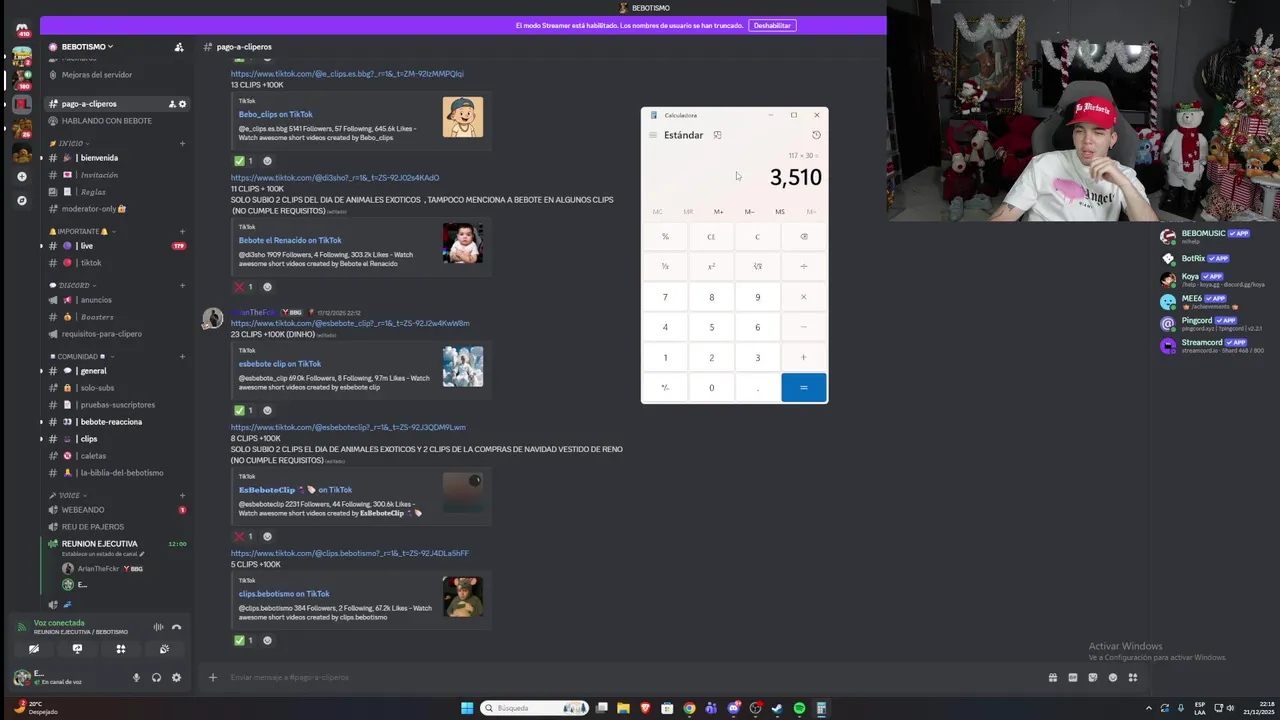The width and height of the screenshot is (1280, 720).
Task: Click the x squared key in Calculator
Action: tap(711, 267)
